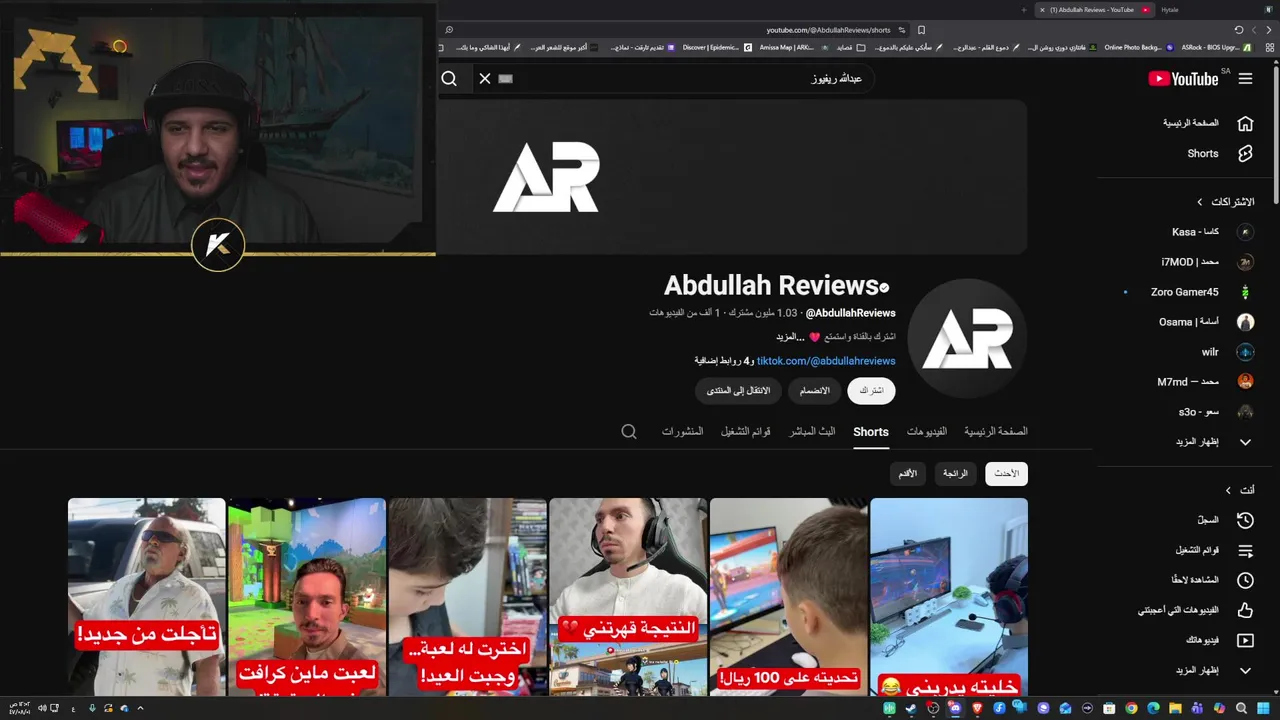
Task: Click the 'الانتقال إلى المنتدى' button
Action: pos(738,391)
